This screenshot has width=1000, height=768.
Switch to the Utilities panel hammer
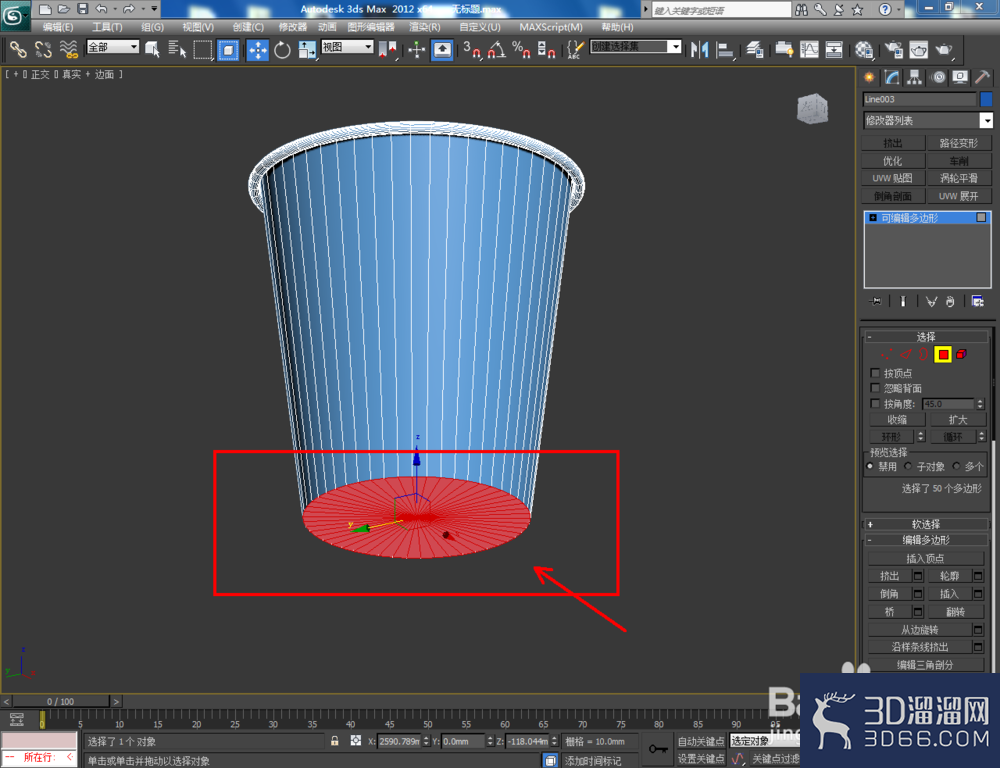[983, 77]
